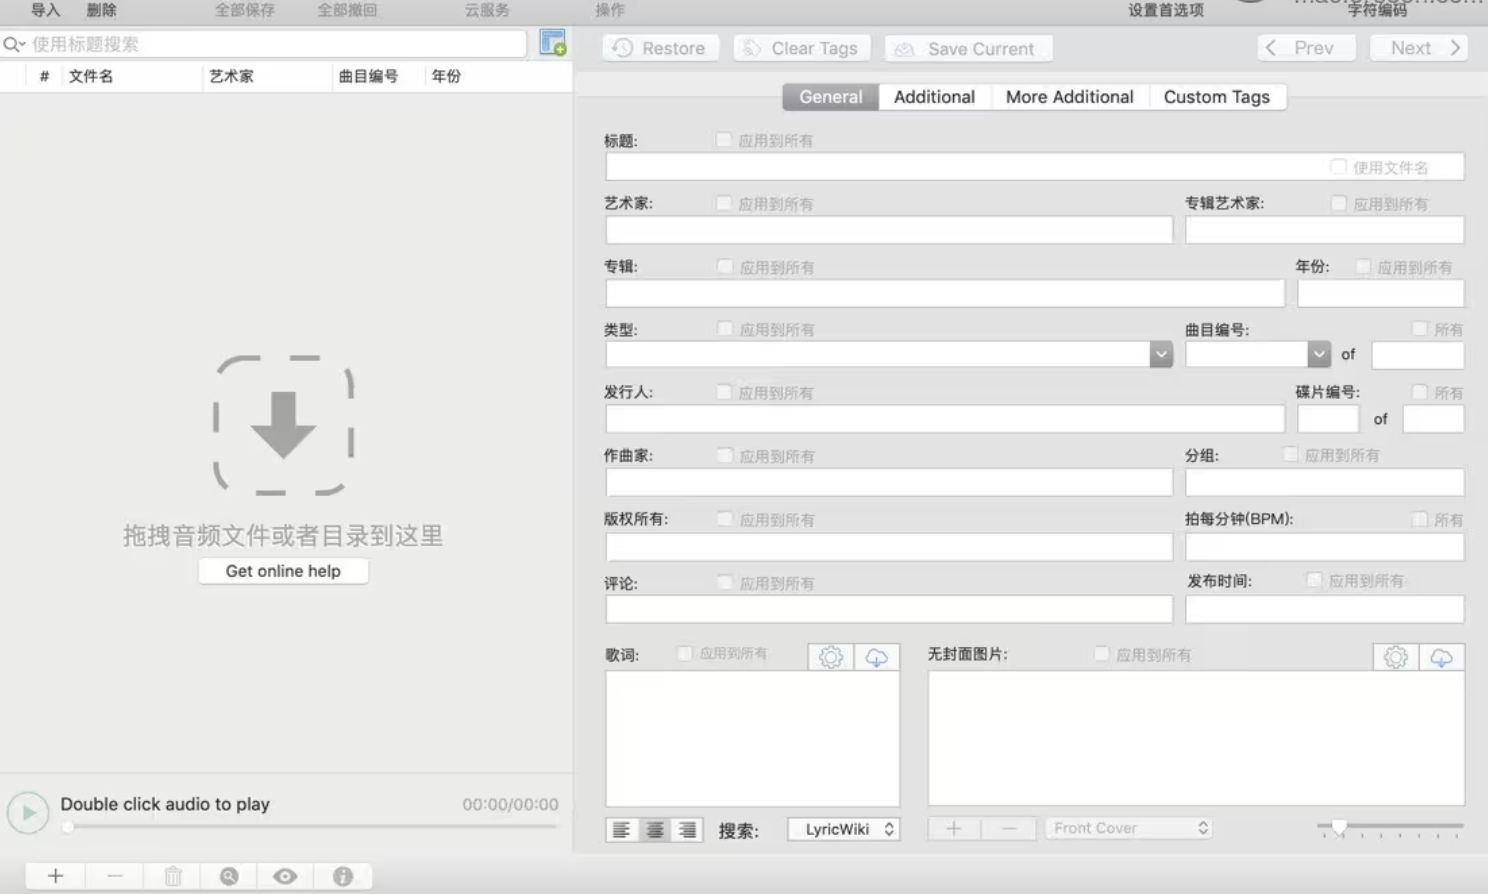
Task: Switch to the Custom Tags tab
Action: pyautogui.click(x=1216, y=97)
